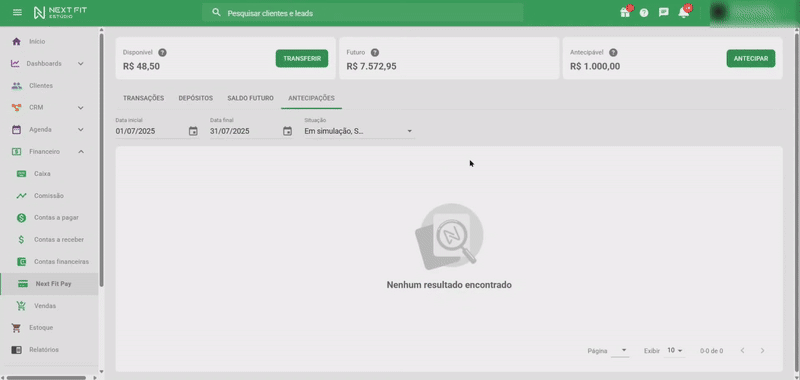Open Data inicial calendar picker
The image size is (800, 380).
point(193,131)
